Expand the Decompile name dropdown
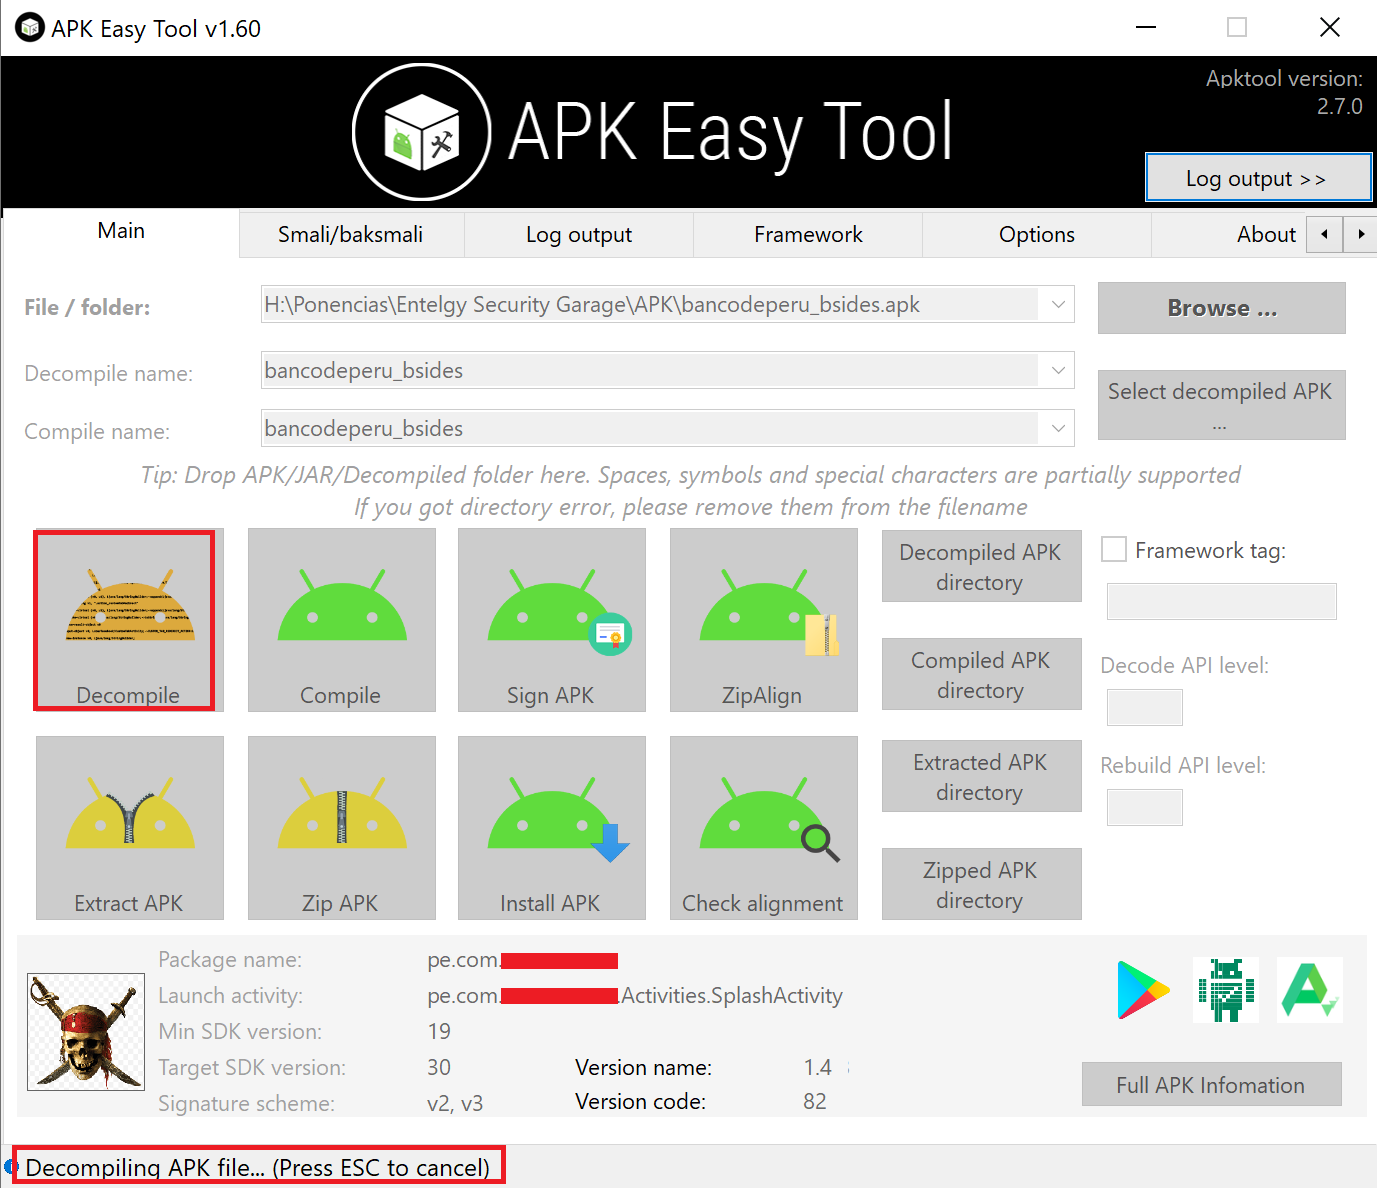 [1058, 371]
